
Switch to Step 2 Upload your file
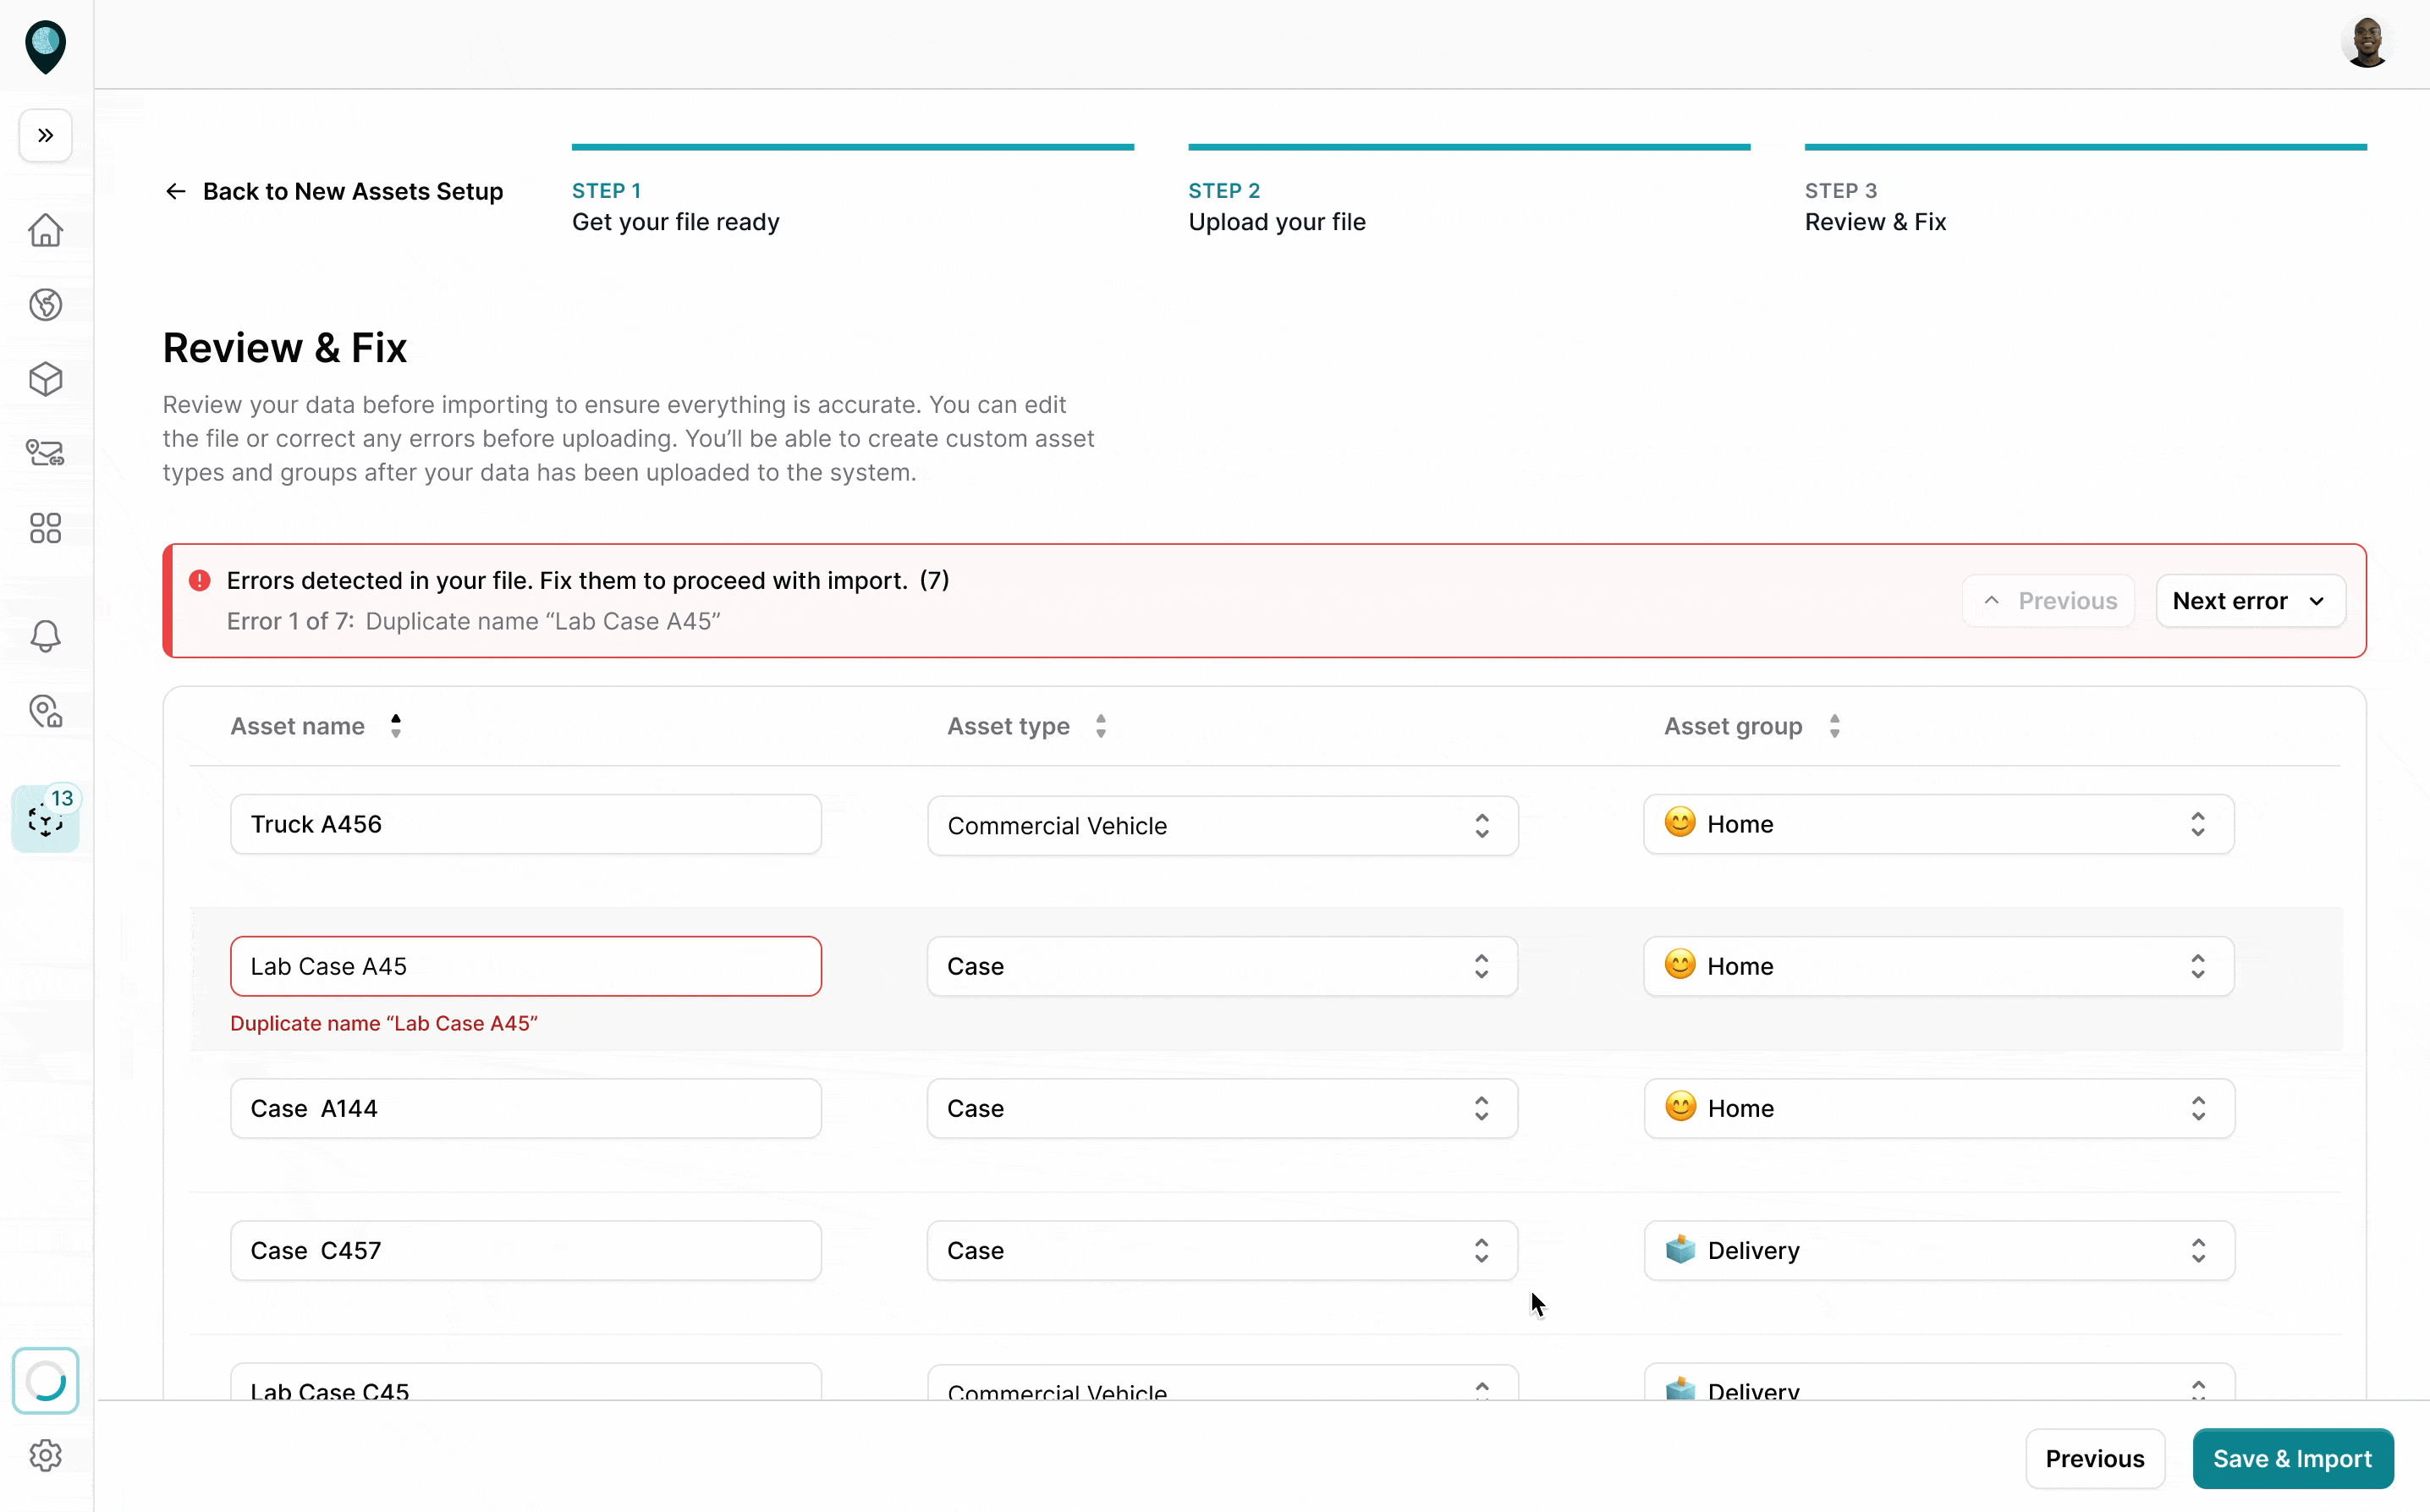(x=1277, y=206)
